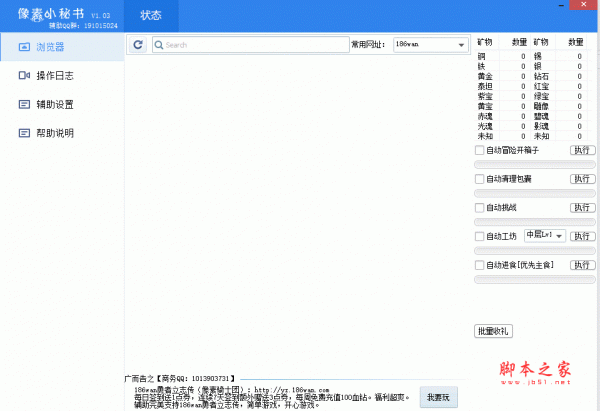Enable 自动冒险开箱子 checkbox
Image resolution: width=600 pixels, height=411 pixels.
coord(480,150)
